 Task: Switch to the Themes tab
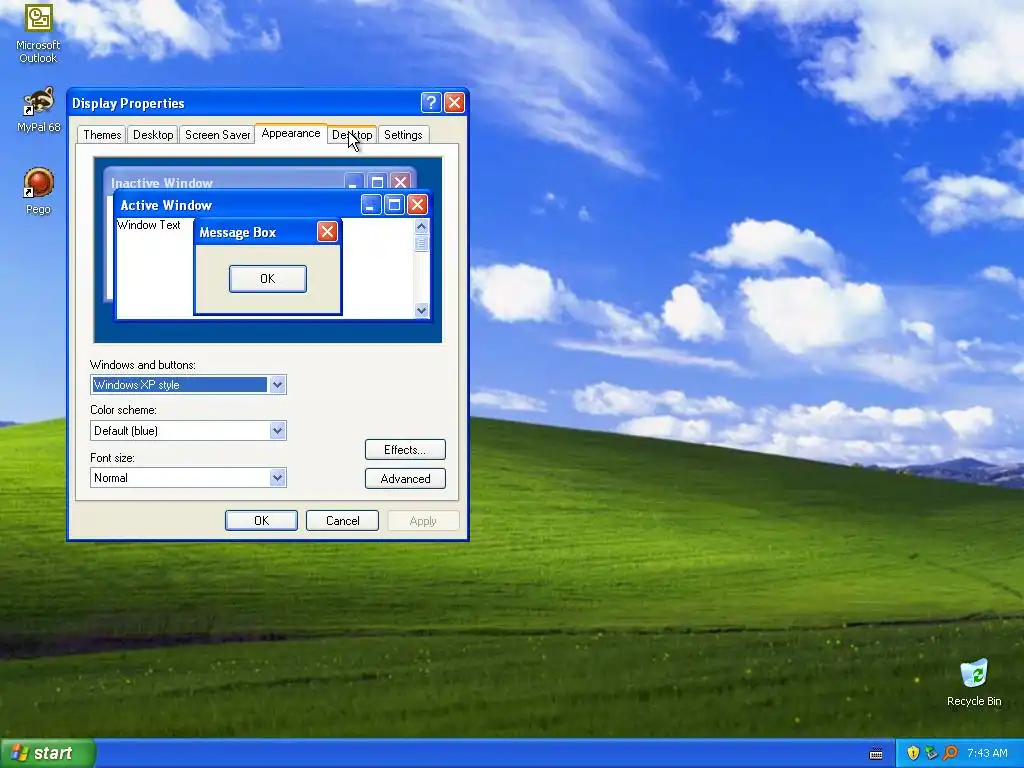click(x=102, y=135)
